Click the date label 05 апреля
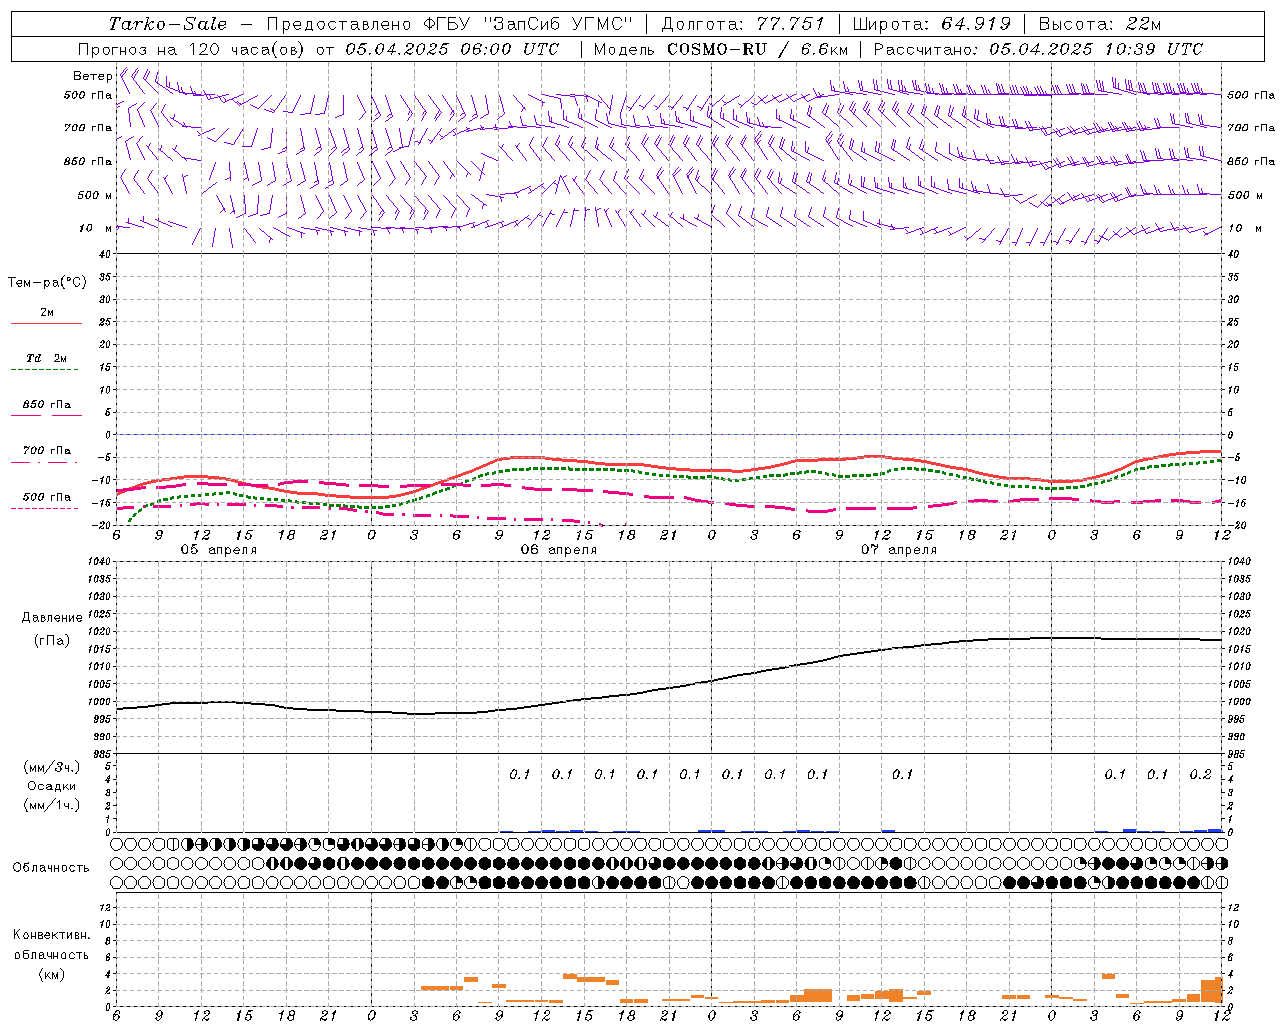This screenshot has height=1024, width=1280. pyautogui.click(x=218, y=550)
